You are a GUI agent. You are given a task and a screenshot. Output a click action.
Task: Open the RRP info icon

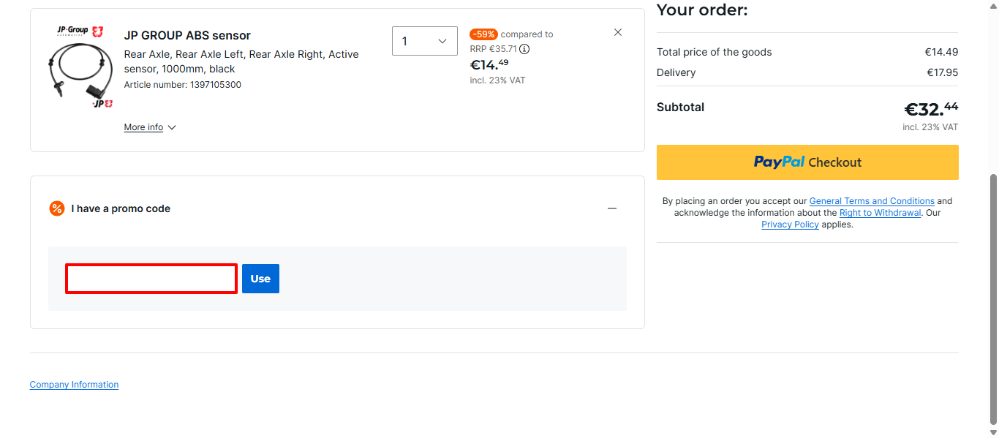click(x=526, y=48)
